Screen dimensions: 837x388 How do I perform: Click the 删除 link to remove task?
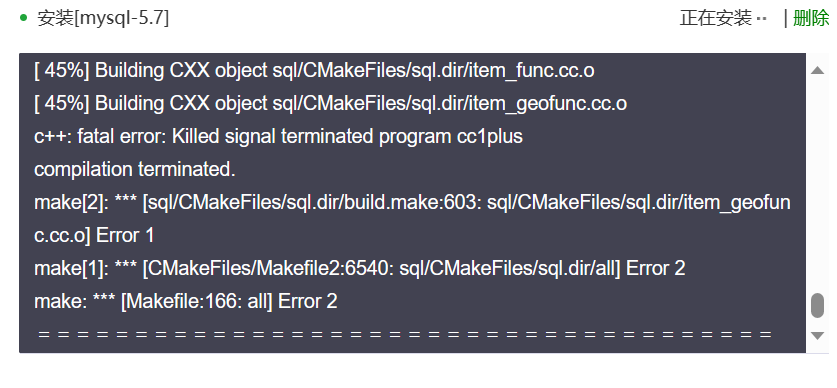[811, 18]
